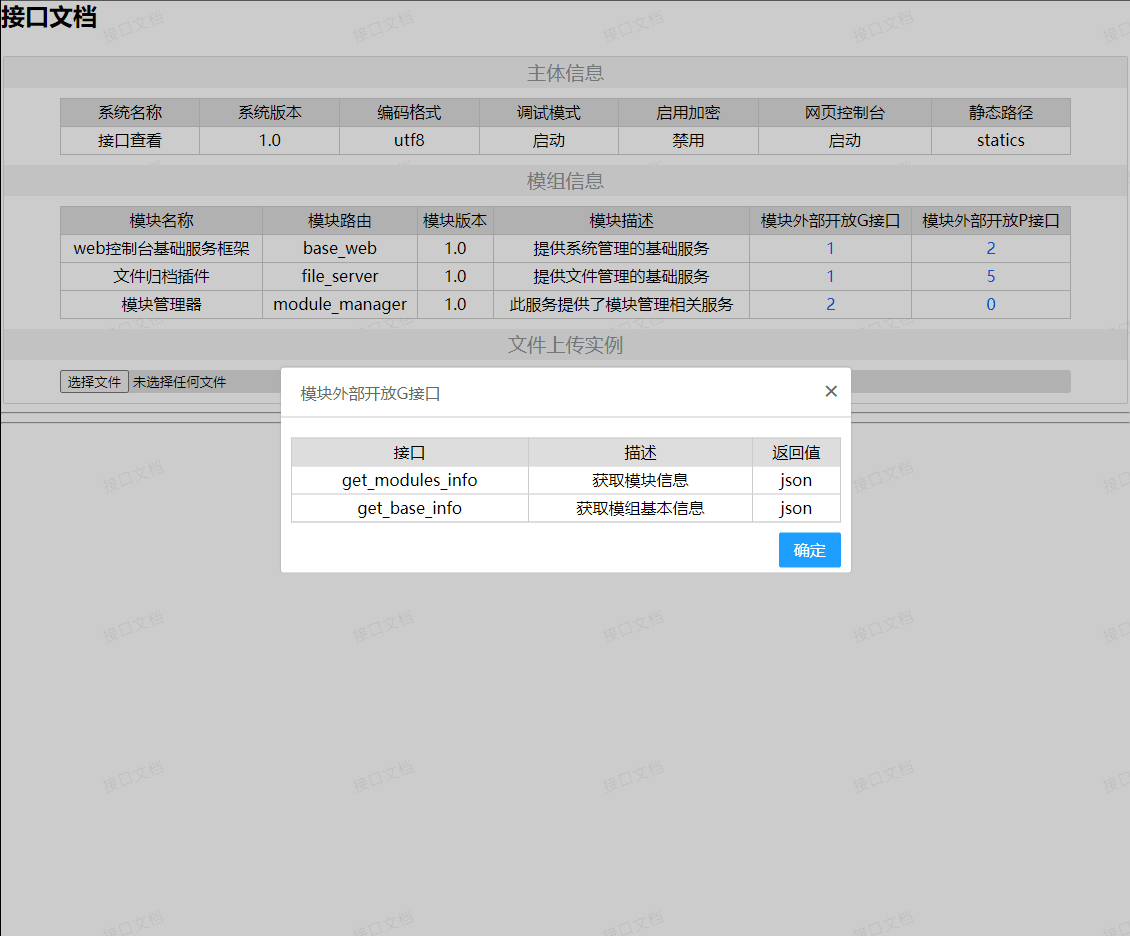Click the utf8 encoding value
1130x936 pixels.
409,141
